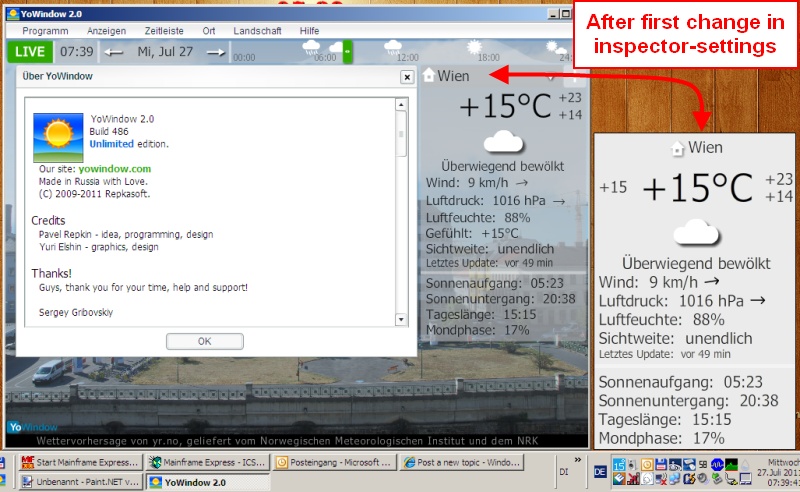Click the green timeline slider handle
The height and width of the screenshot is (492, 800).
(x=347, y=52)
